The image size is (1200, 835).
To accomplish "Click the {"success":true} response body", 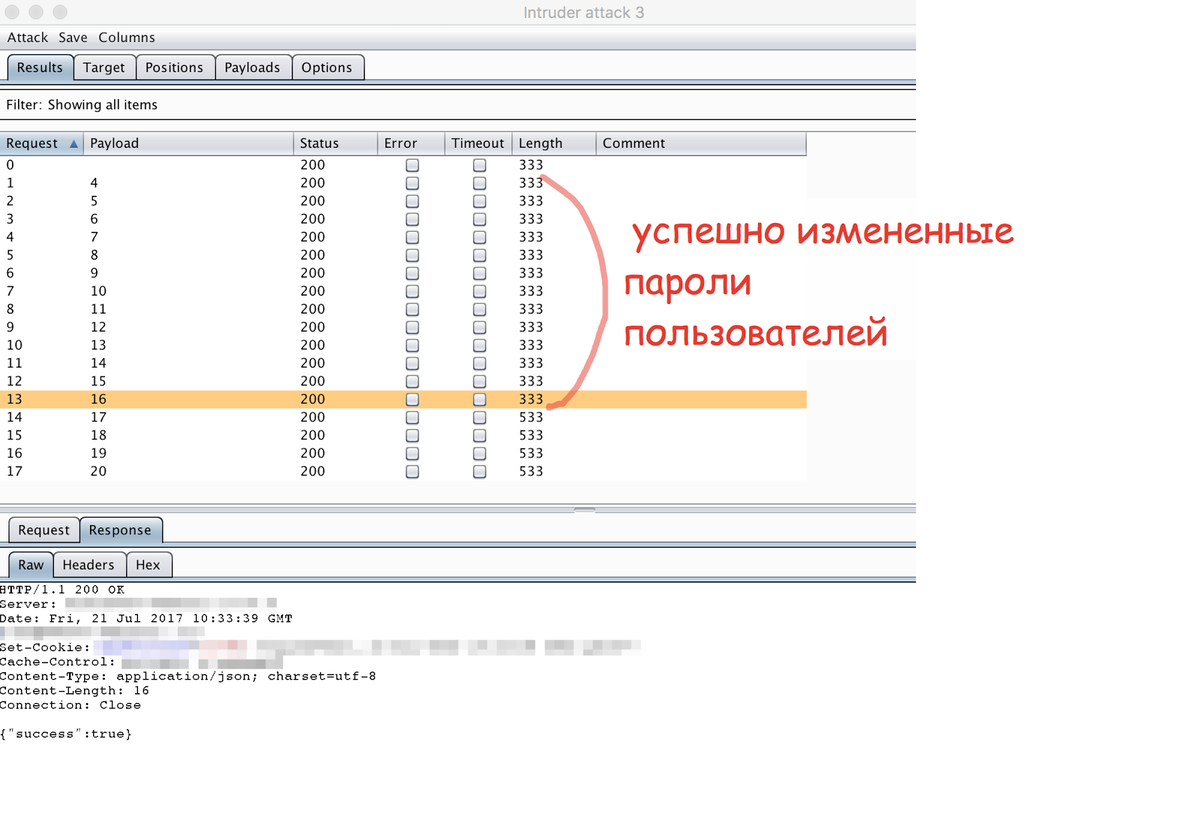I will [66, 734].
